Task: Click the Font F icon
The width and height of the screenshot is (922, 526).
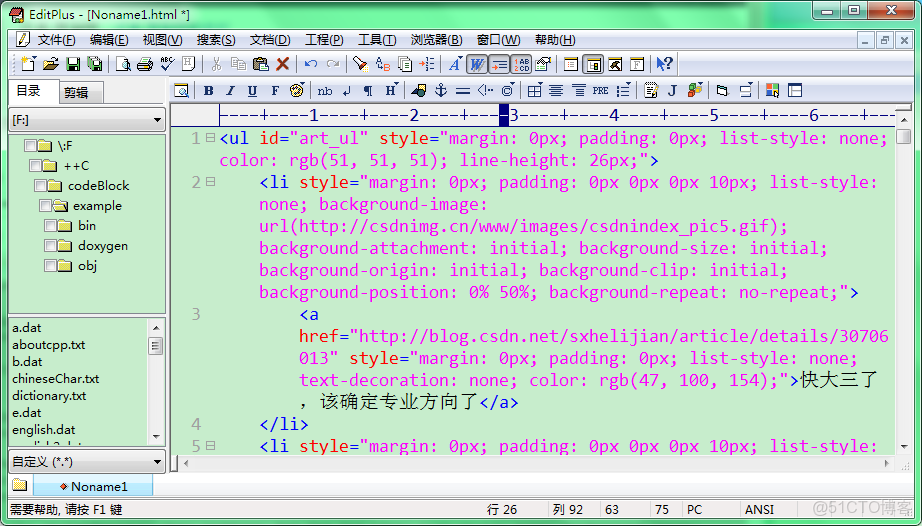Action: click(x=275, y=91)
